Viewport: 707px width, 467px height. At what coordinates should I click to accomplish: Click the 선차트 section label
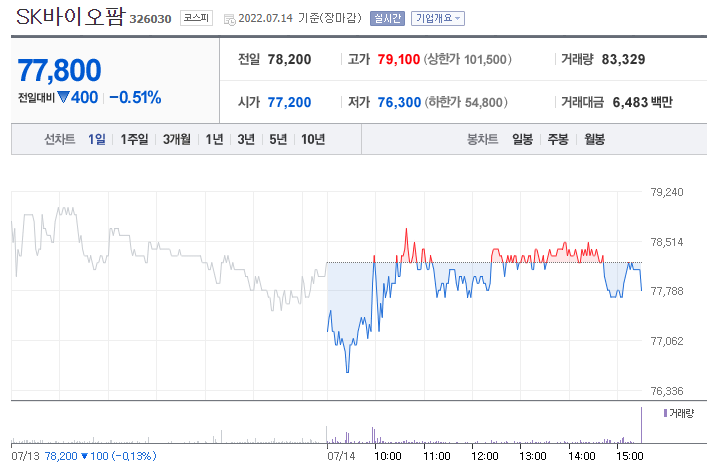click(59, 139)
